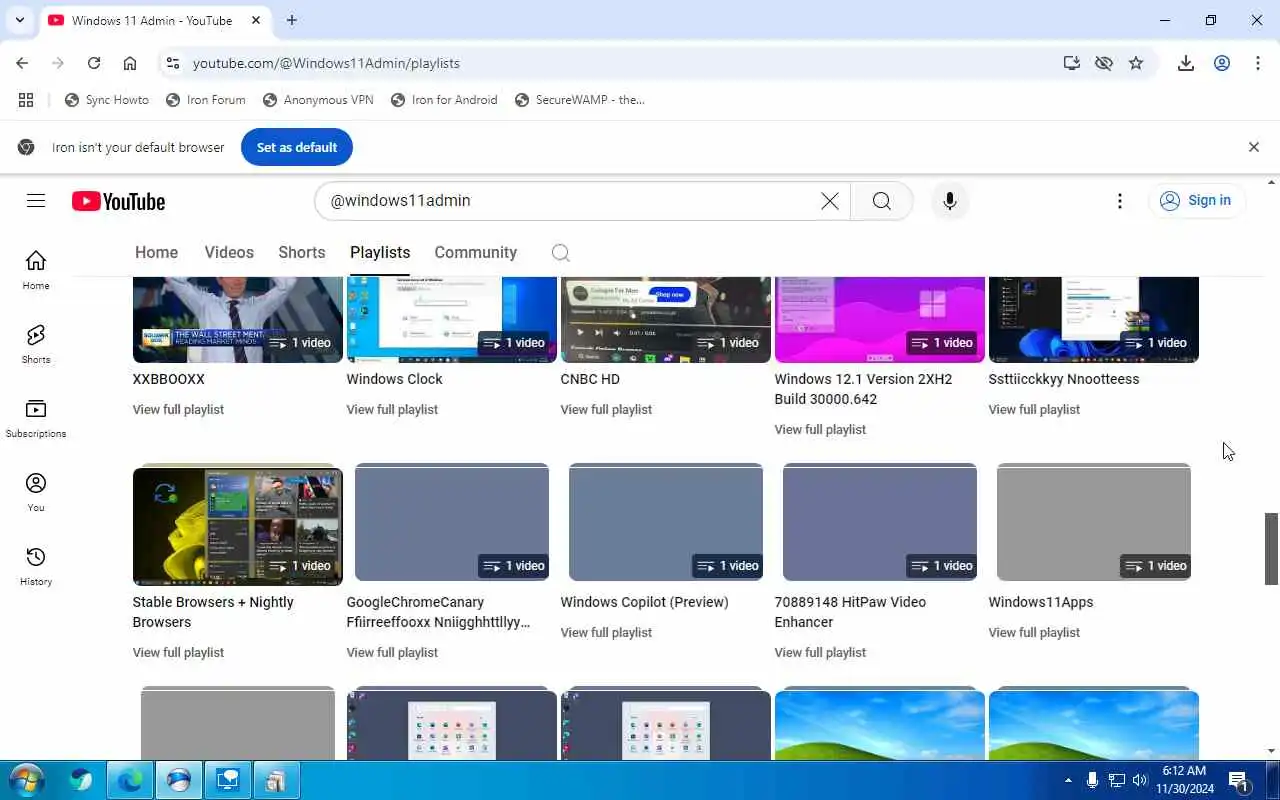The width and height of the screenshot is (1280, 800).
Task: Dismiss the default browser notification bar
Action: pyautogui.click(x=1254, y=147)
